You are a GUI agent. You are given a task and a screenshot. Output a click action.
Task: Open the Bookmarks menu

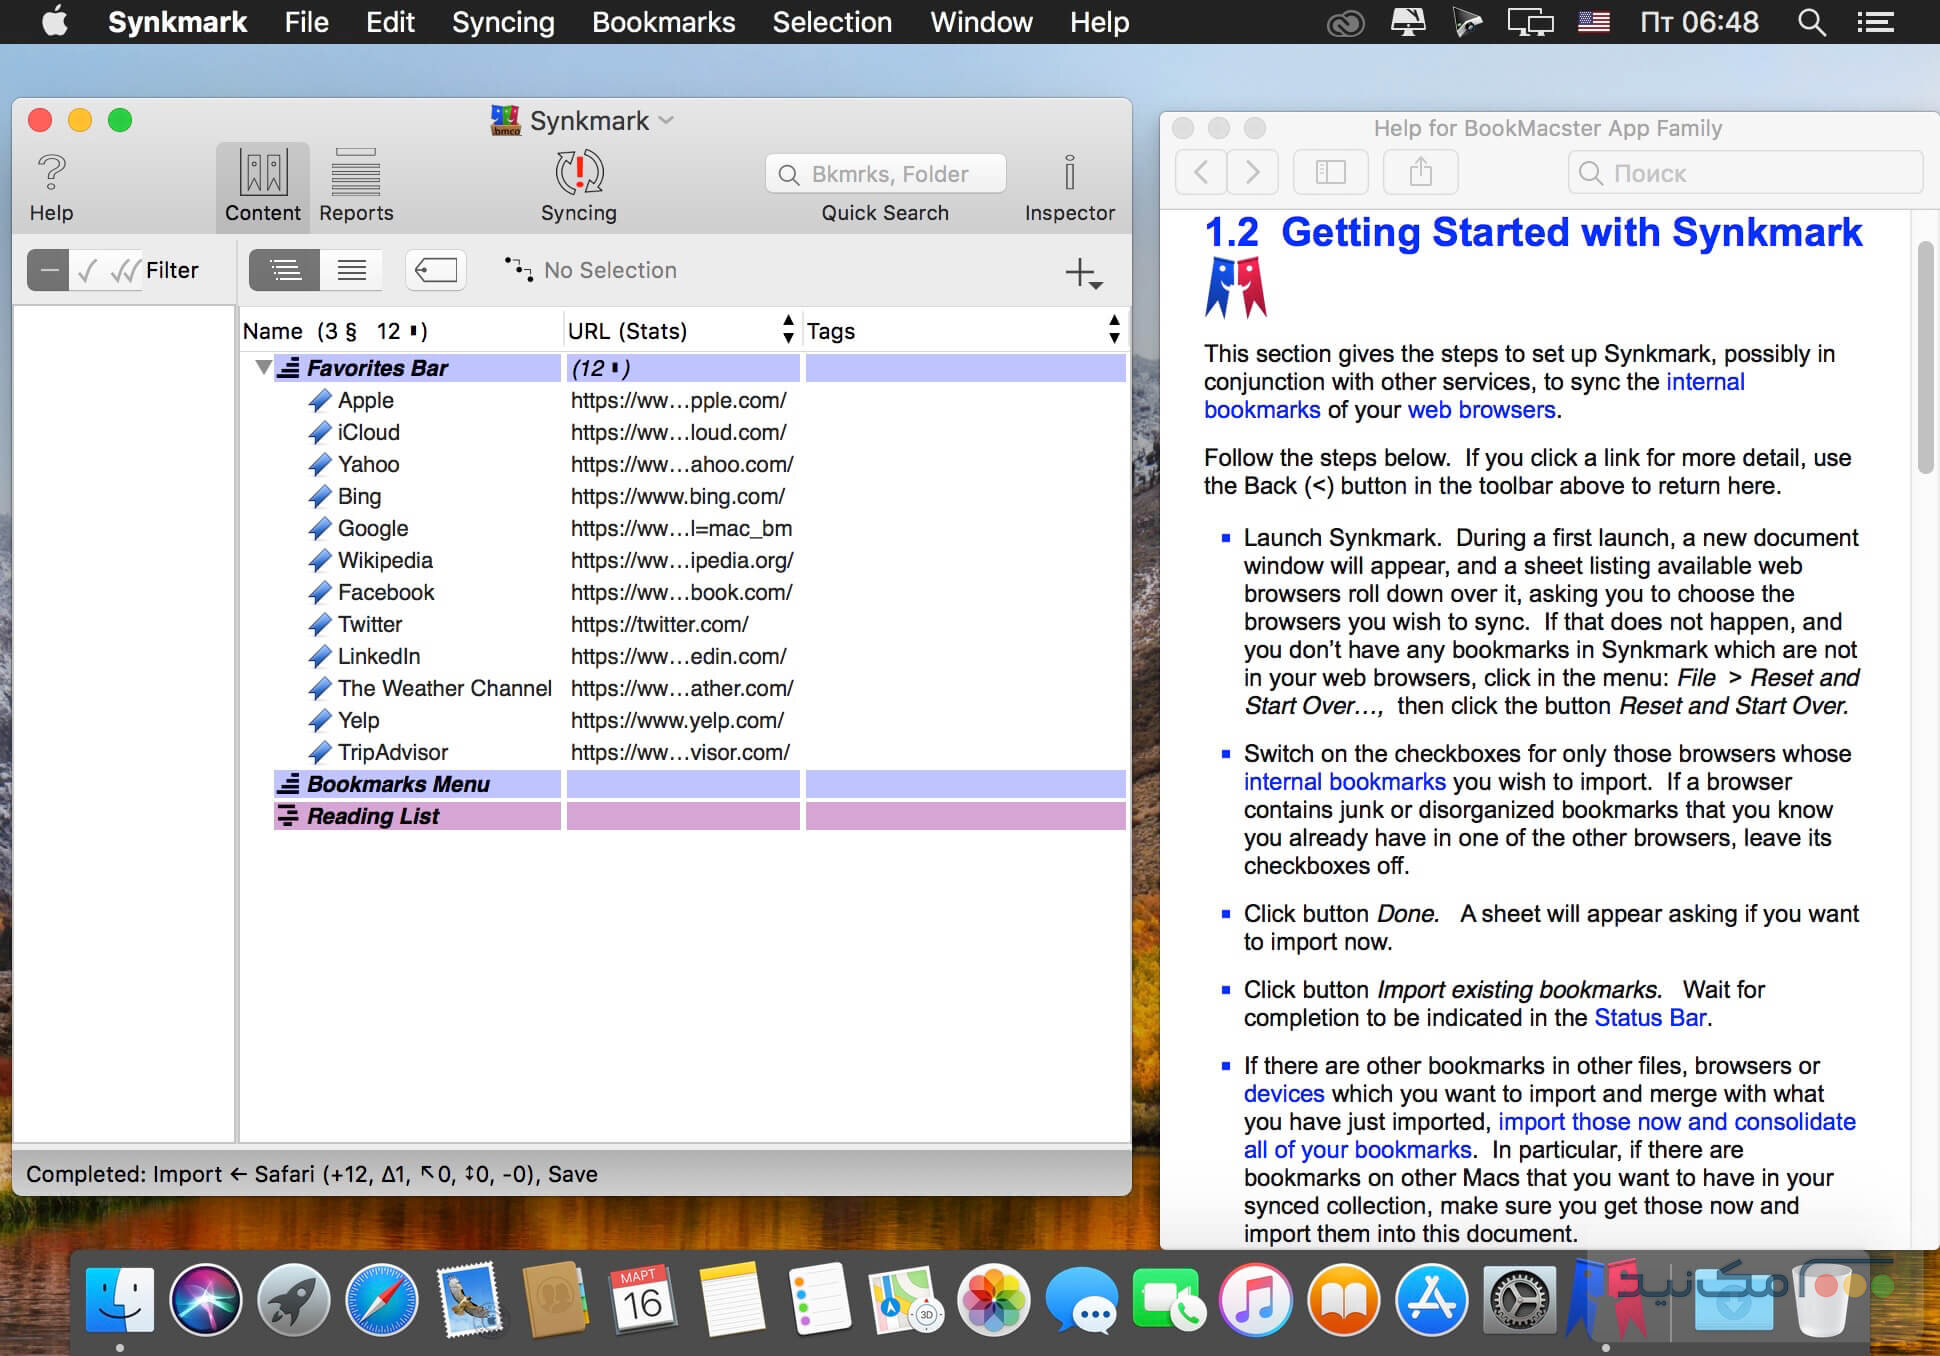(x=663, y=22)
